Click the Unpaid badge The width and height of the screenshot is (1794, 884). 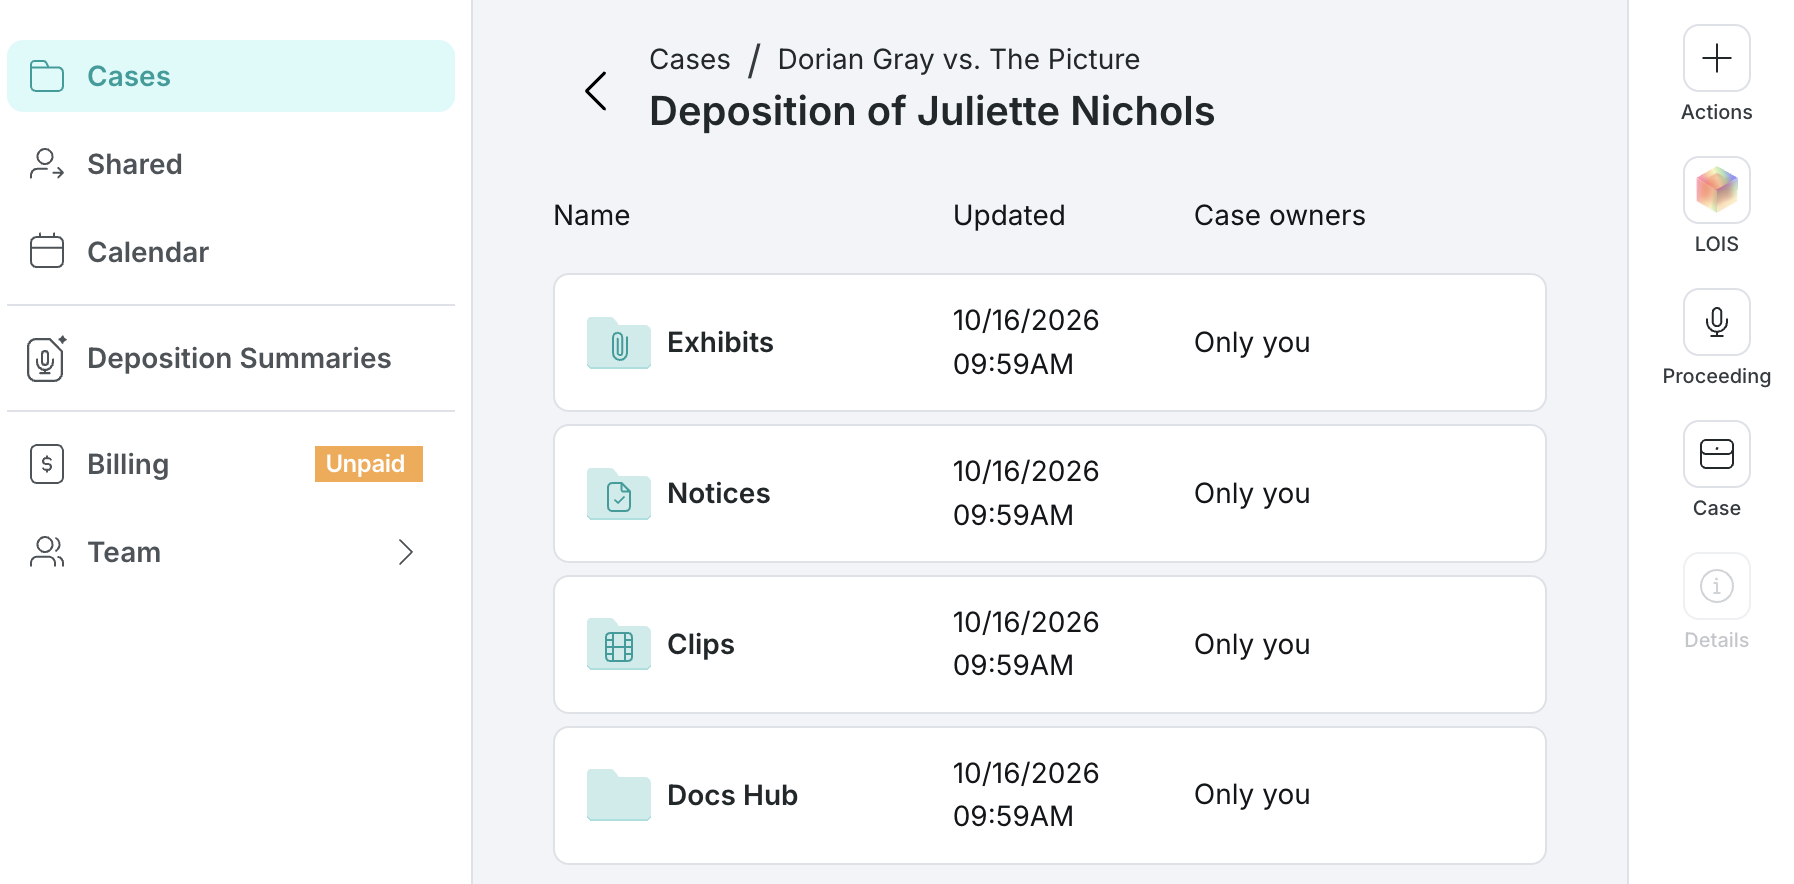pyautogui.click(x=368, y=464)
